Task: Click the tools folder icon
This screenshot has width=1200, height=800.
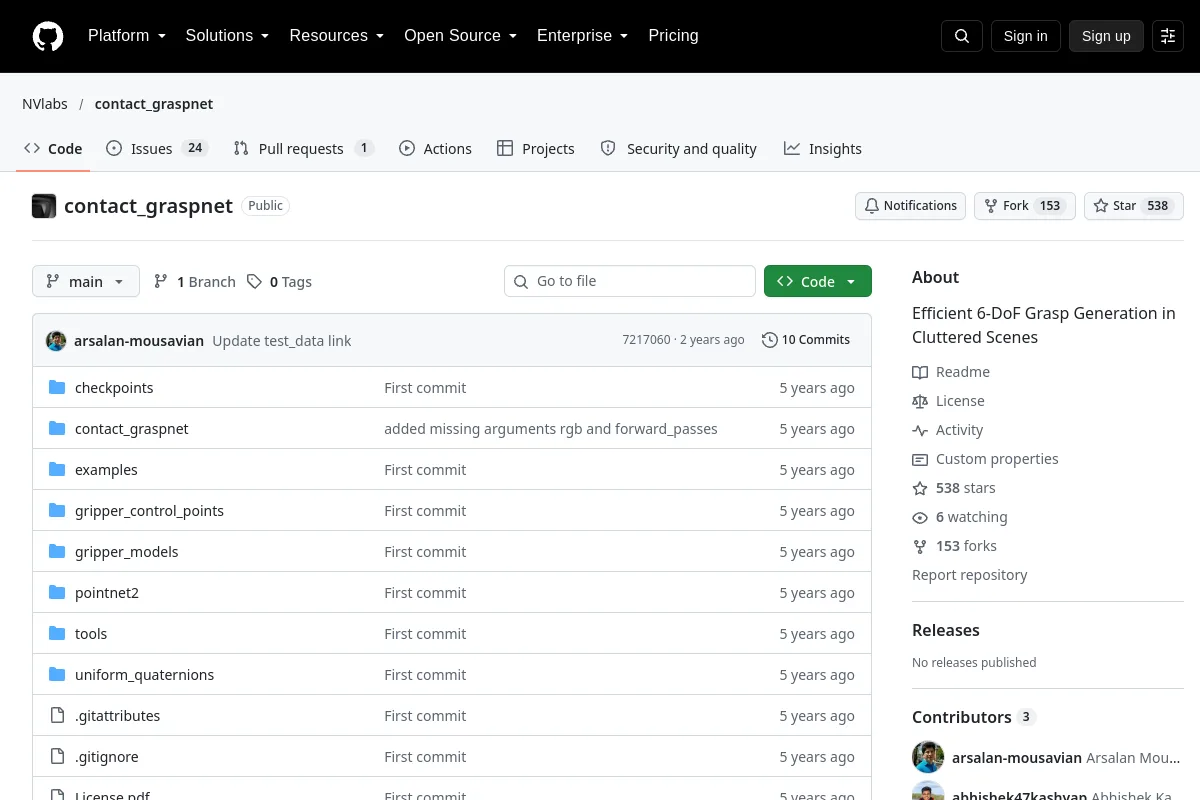Action: tap(57, 634)
